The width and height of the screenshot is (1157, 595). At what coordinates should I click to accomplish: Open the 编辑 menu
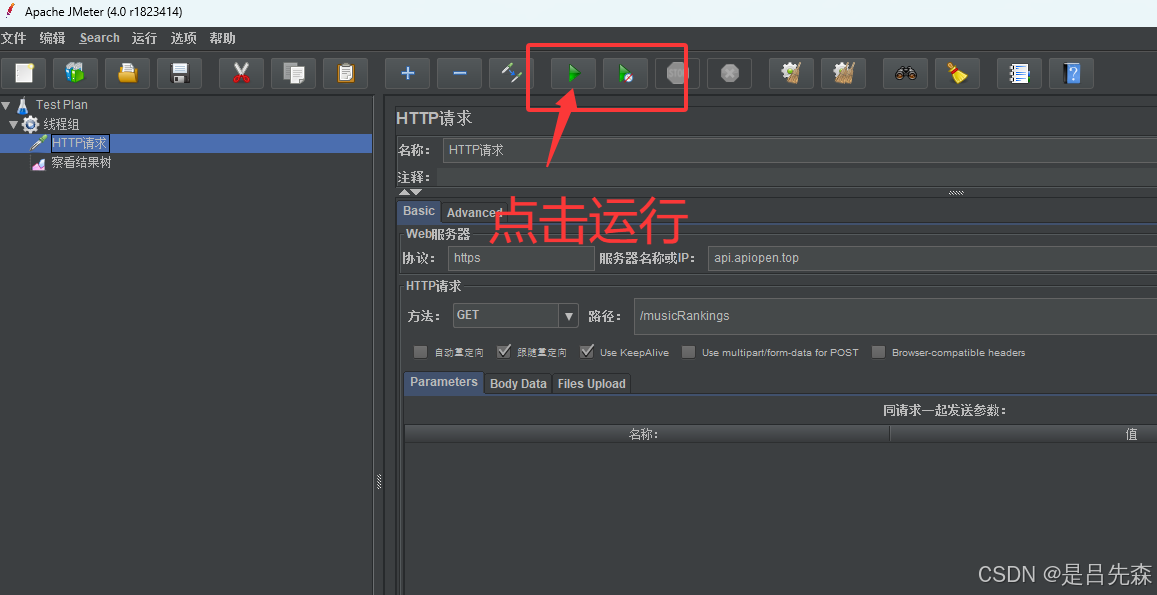(52, 38)
